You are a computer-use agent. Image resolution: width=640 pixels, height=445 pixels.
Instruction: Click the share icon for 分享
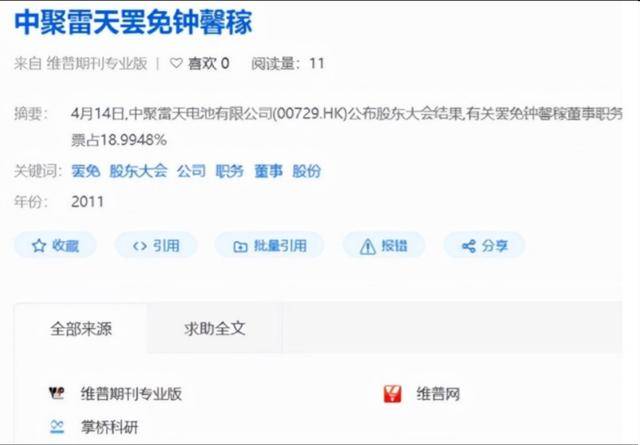click(469, 246)
